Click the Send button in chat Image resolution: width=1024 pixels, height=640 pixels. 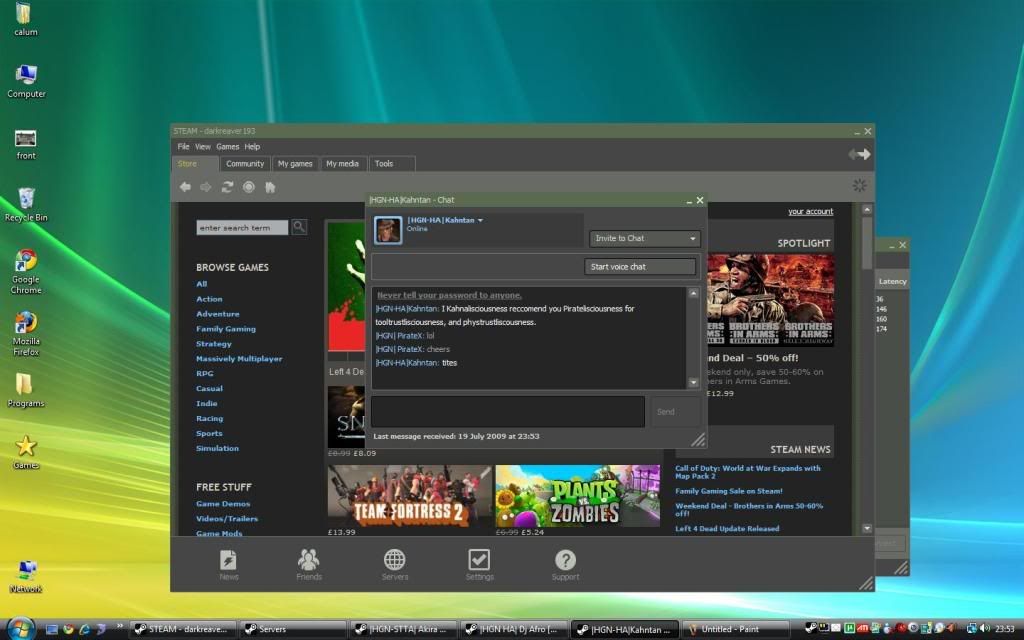coord(676,411)
